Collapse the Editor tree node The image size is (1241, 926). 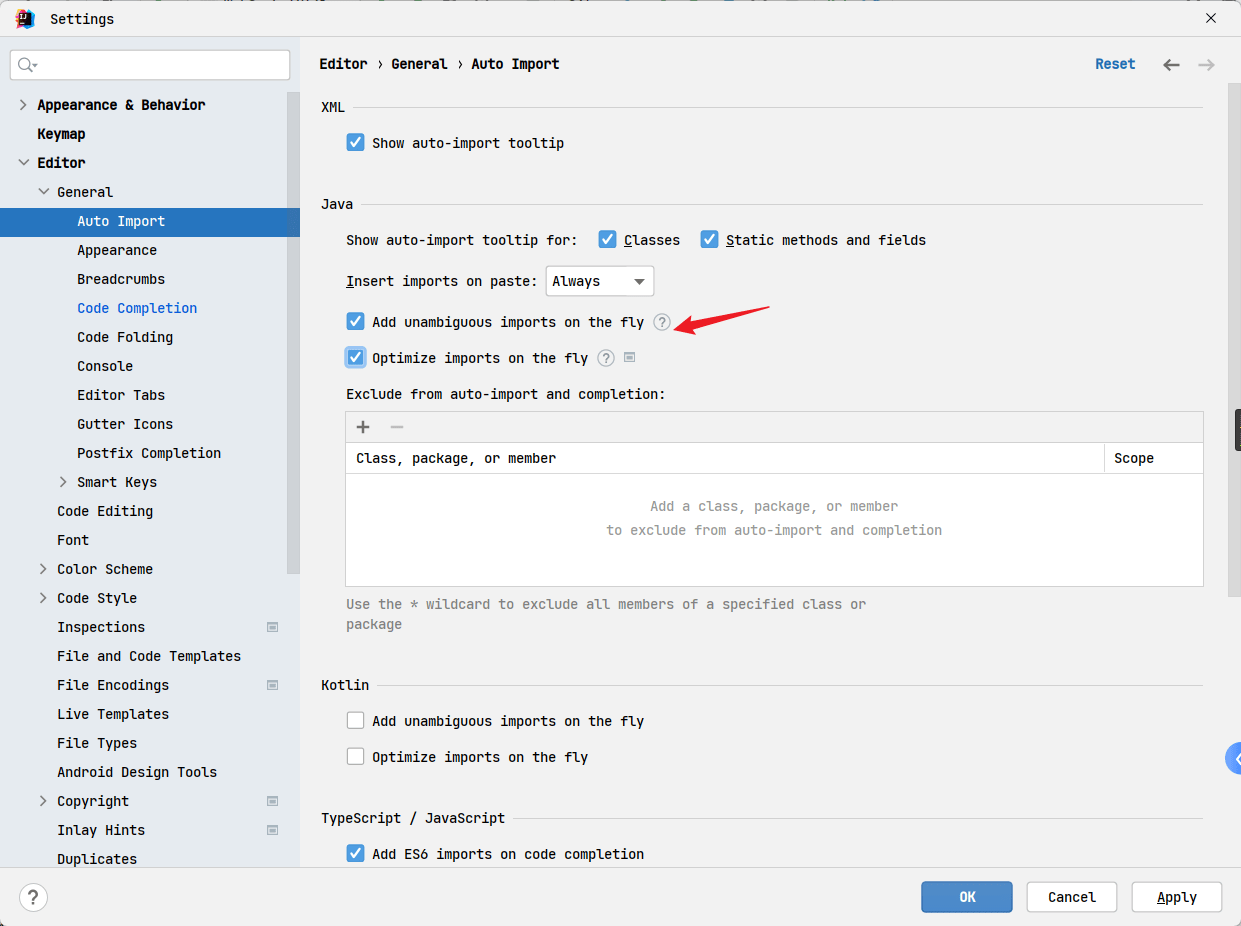tap(23, 163)
